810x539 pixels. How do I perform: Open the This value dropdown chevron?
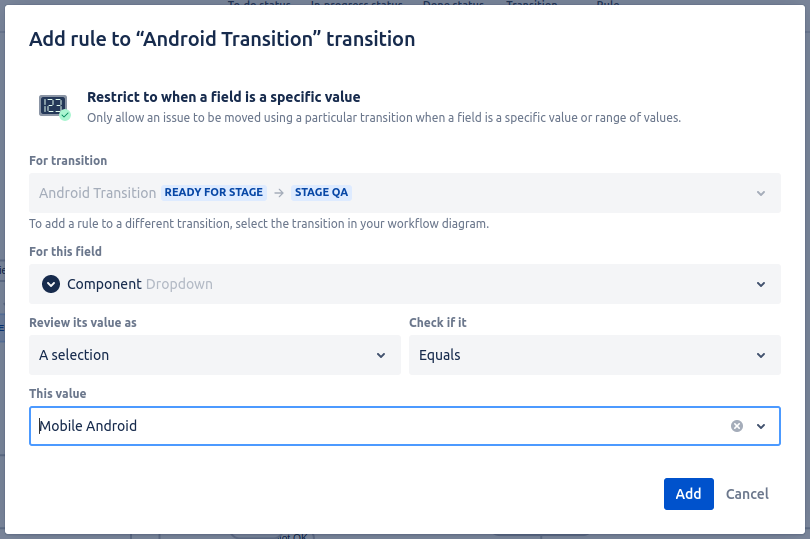click(761, 426)
